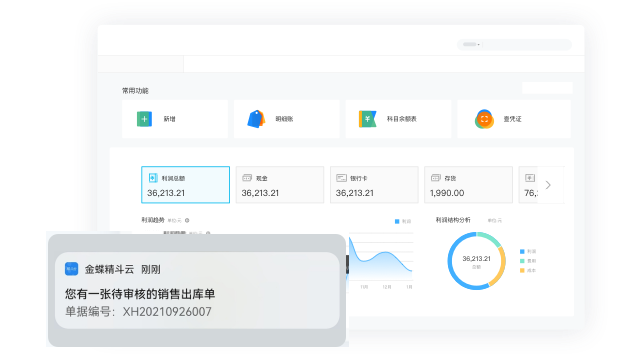The width and height of the screenshot is (640, 360).
Task: Toggle the blue 利润 legend above line chart
Action: pyautogui.click(x=403, y=221)
